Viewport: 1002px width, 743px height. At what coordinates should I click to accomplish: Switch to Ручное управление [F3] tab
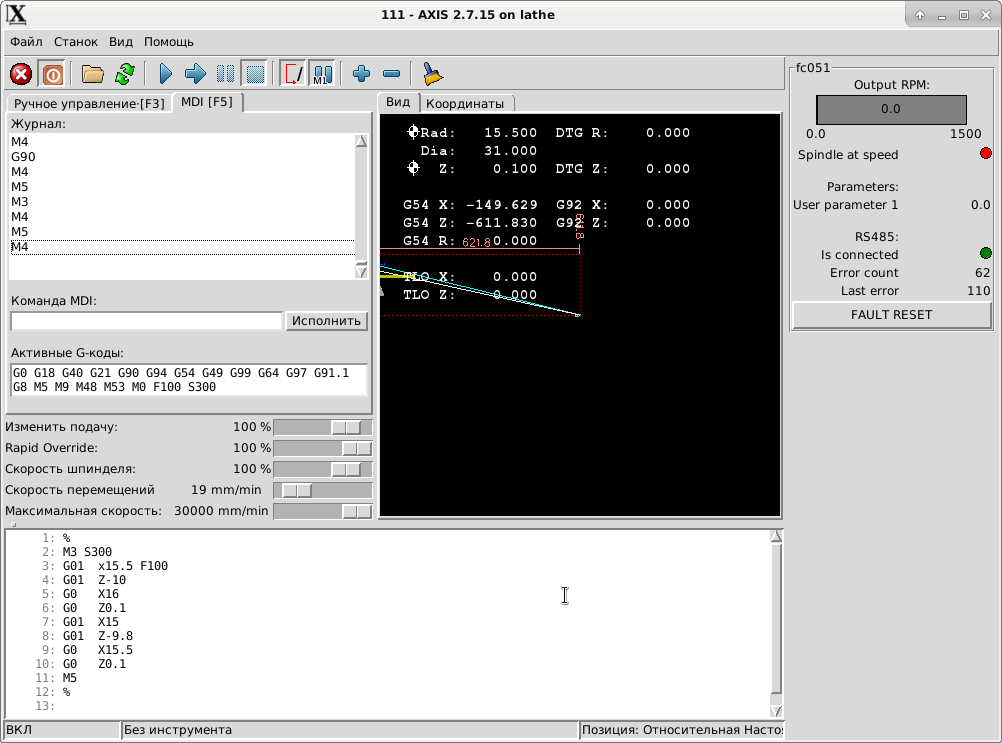point(89,103)
